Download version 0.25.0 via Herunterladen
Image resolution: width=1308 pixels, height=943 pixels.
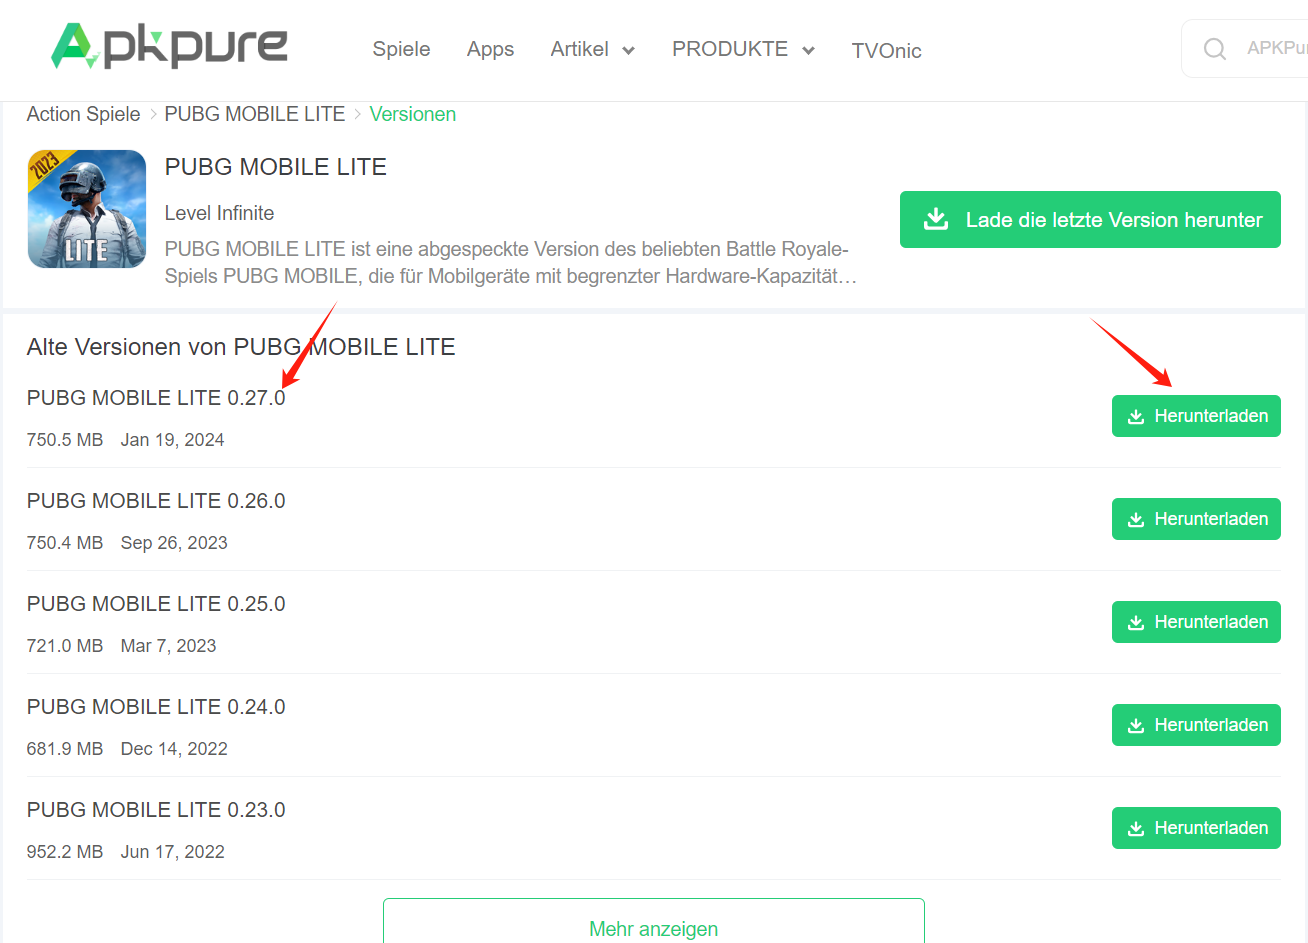tap(1196, 622)
